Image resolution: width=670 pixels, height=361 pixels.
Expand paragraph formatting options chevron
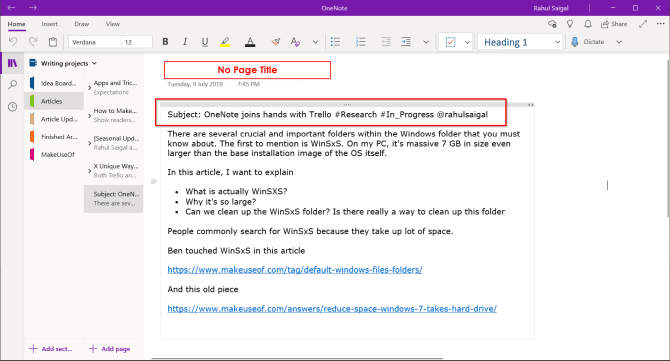[426, 42]
